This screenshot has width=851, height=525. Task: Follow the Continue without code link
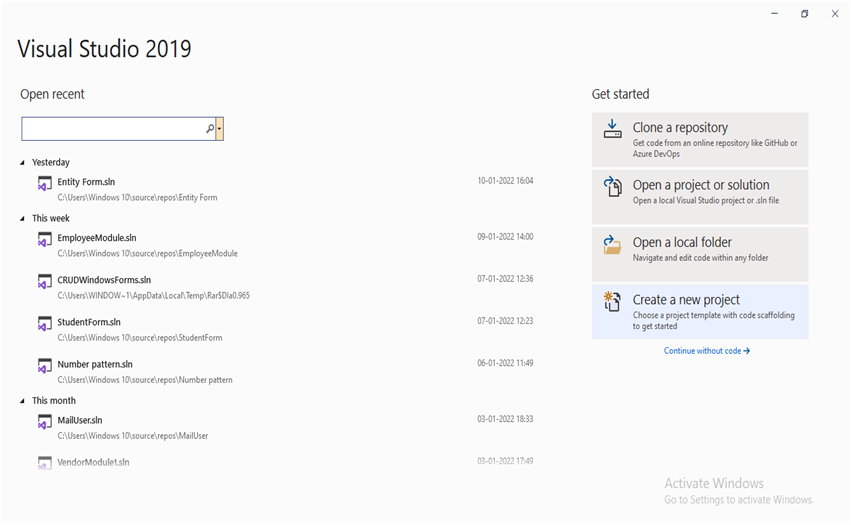coord(707,351)
